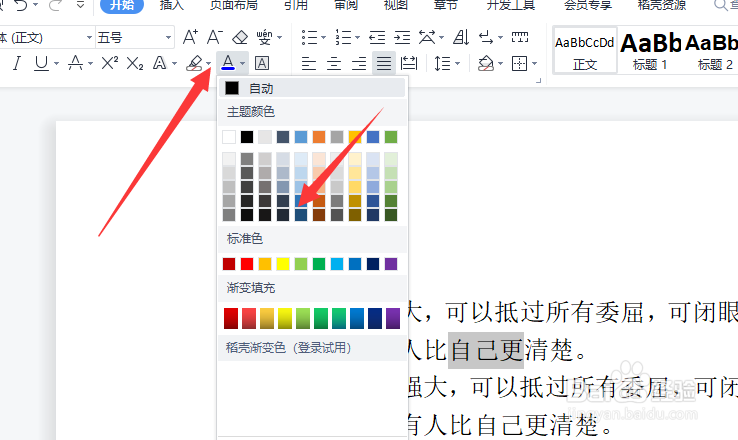Click the font color A icon
The width and height of the screenshot is (738, 440).
[x=228, y=63]
